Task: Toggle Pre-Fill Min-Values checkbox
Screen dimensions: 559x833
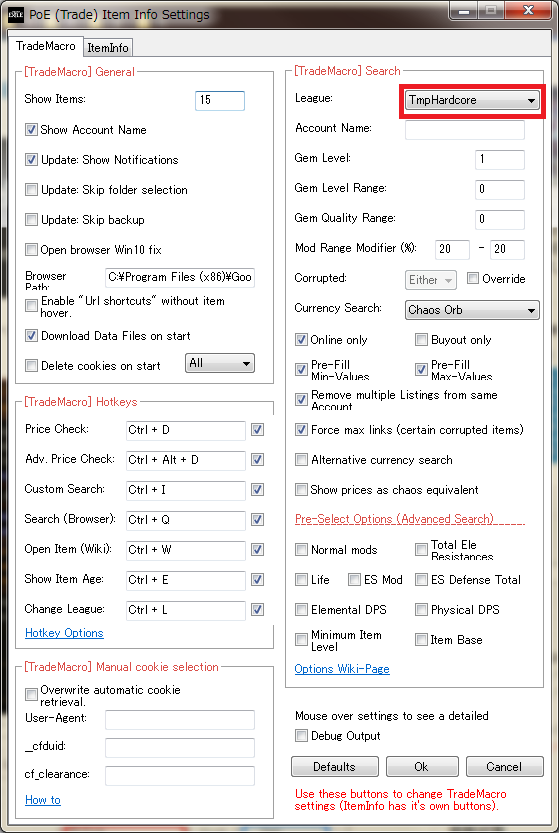Action: point(301,369)
